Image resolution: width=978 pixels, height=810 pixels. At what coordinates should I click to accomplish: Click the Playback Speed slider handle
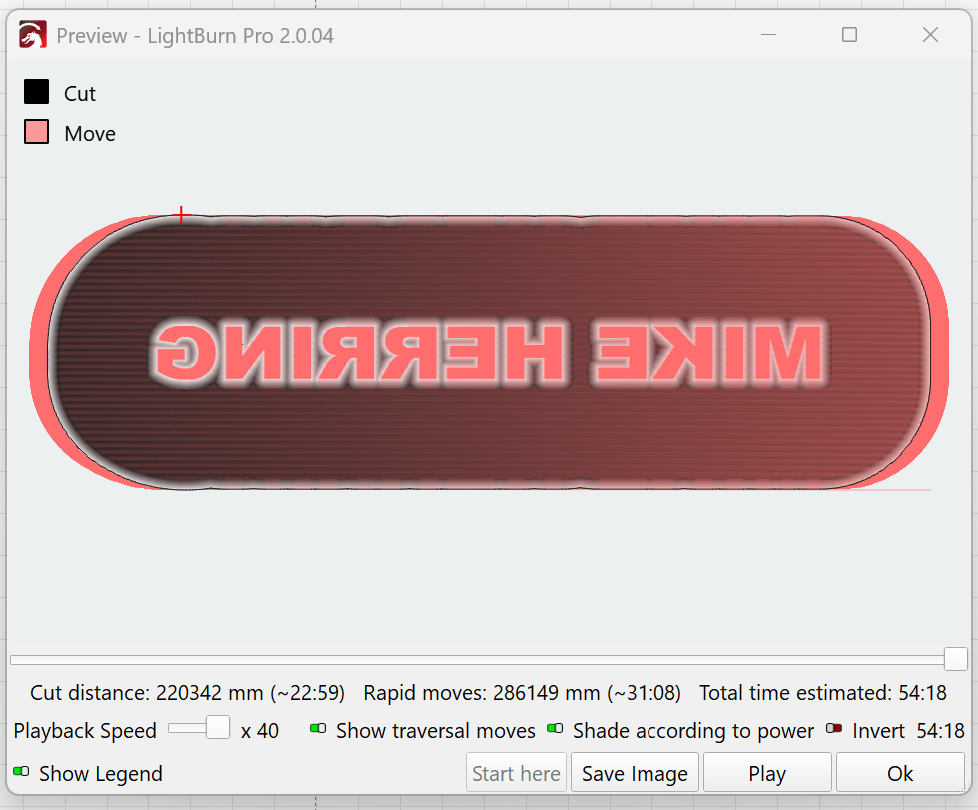coord(218,728)
